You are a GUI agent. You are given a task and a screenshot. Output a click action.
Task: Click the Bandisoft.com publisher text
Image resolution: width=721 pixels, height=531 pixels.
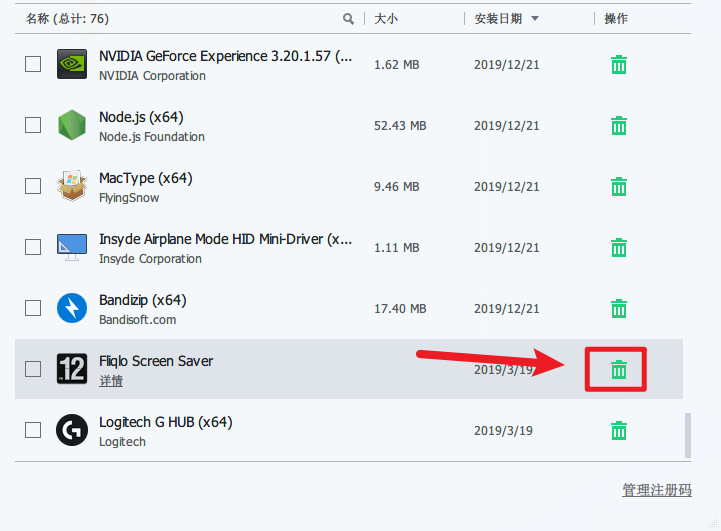point(138,320)
